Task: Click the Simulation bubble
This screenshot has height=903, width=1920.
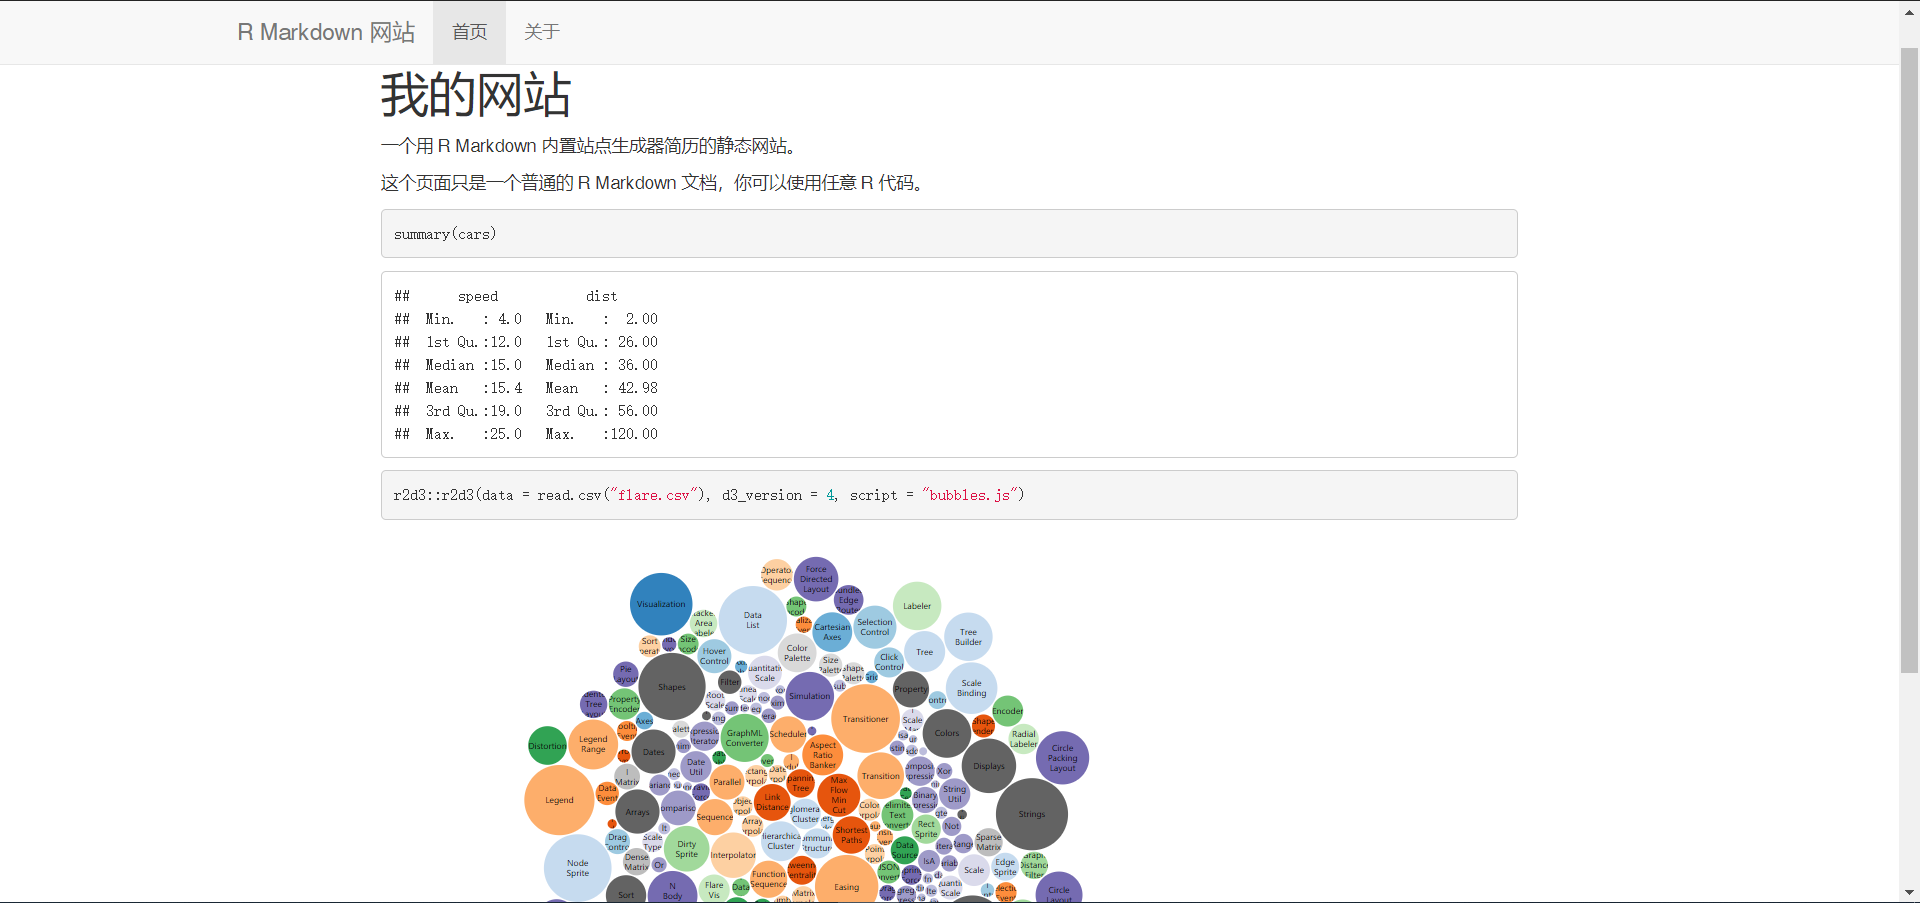Action: (809, 696)
